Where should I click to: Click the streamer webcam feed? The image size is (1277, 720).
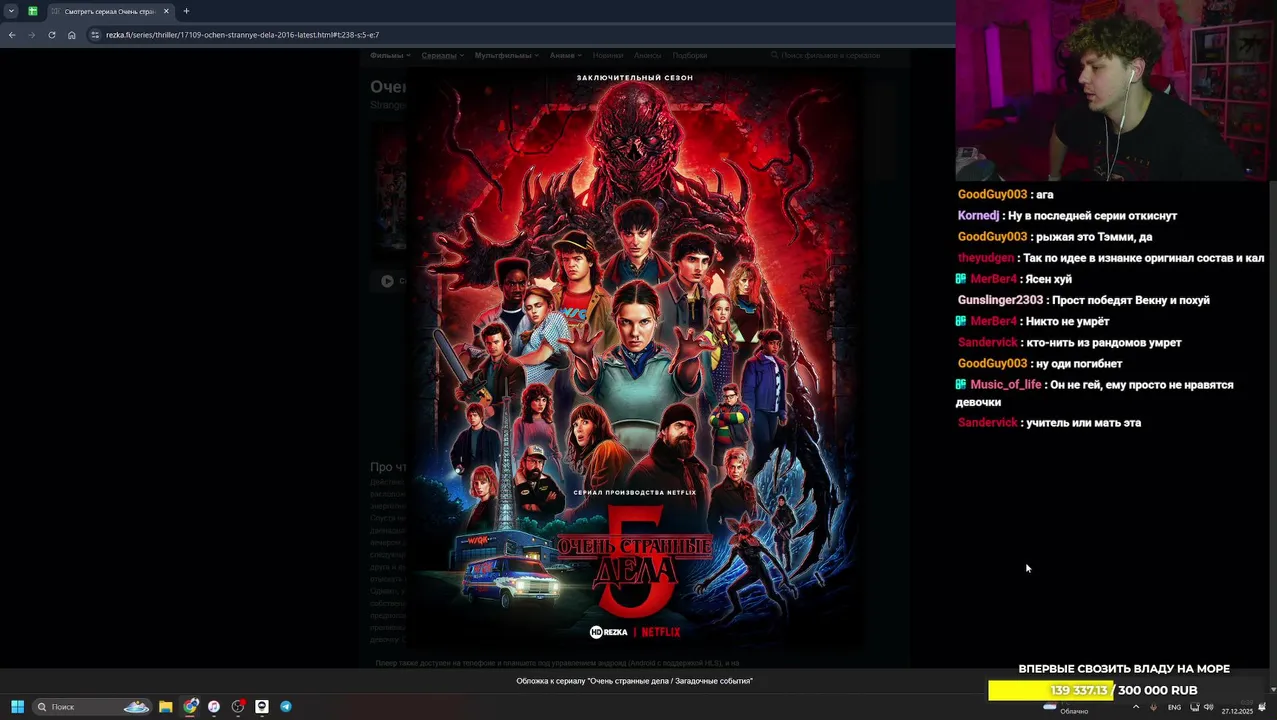point(1116,90)
